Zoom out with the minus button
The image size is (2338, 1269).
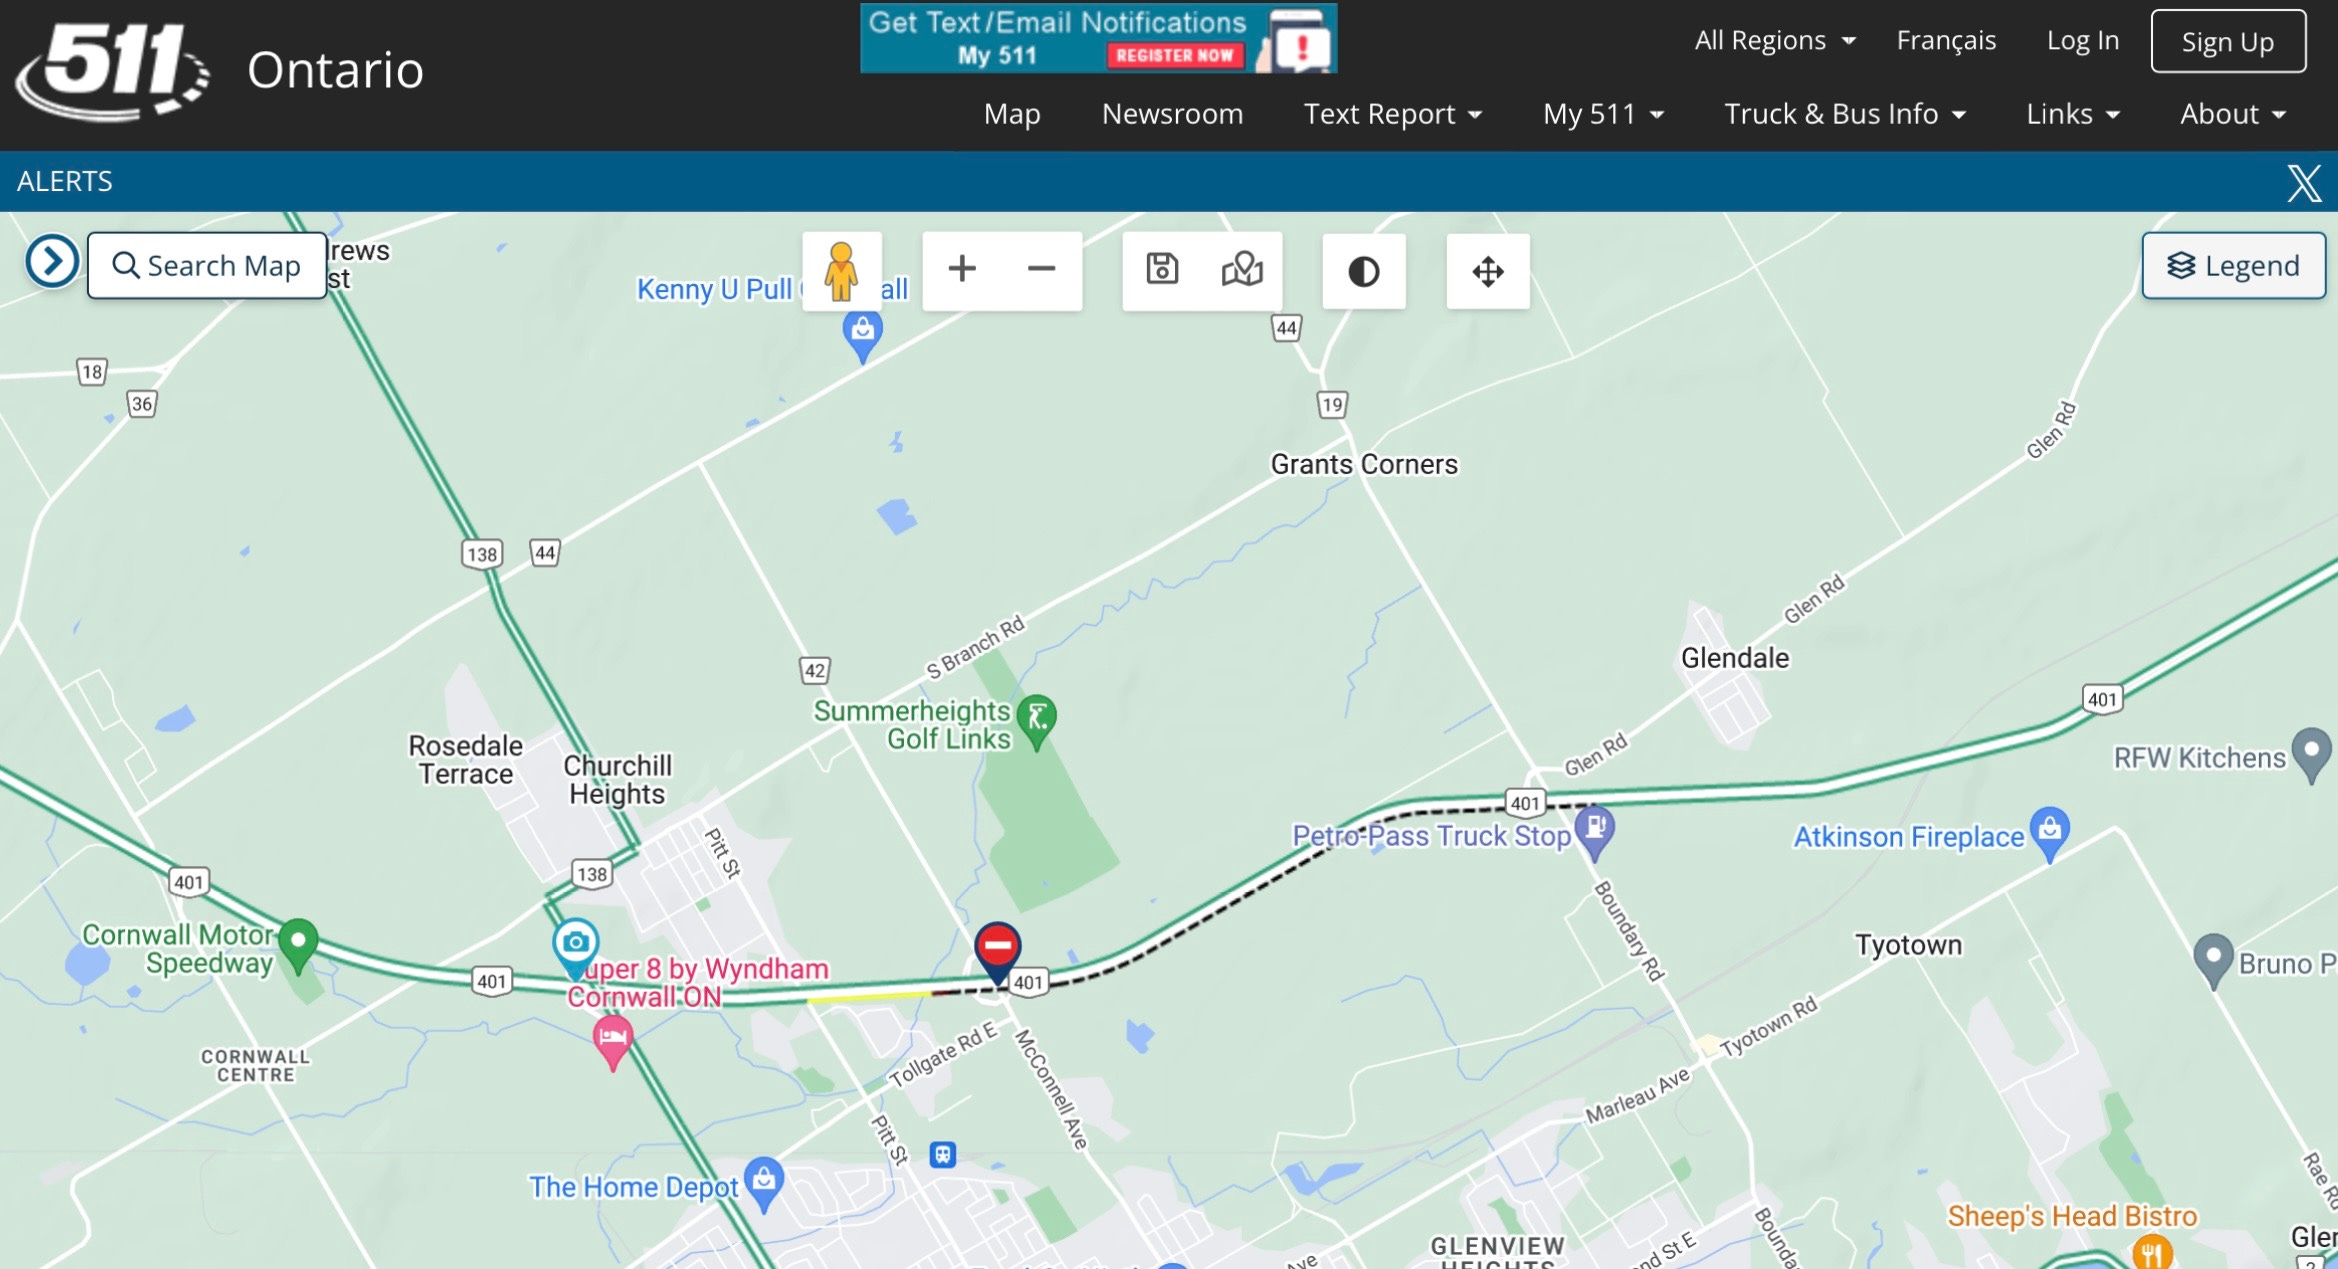[x=1041, y=269]
